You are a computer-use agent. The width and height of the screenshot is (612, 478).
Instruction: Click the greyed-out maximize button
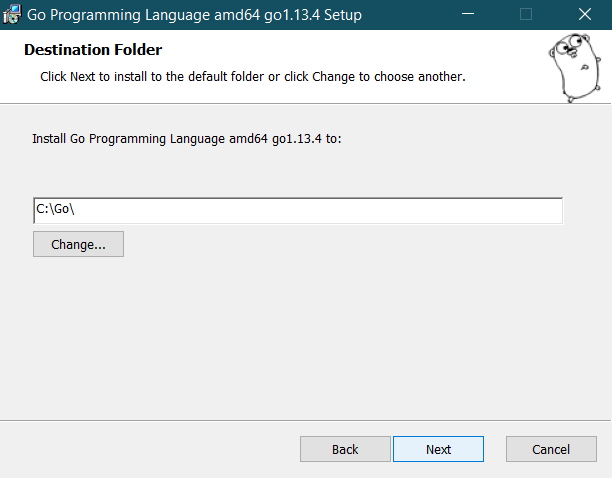click(x=526, y=14)
